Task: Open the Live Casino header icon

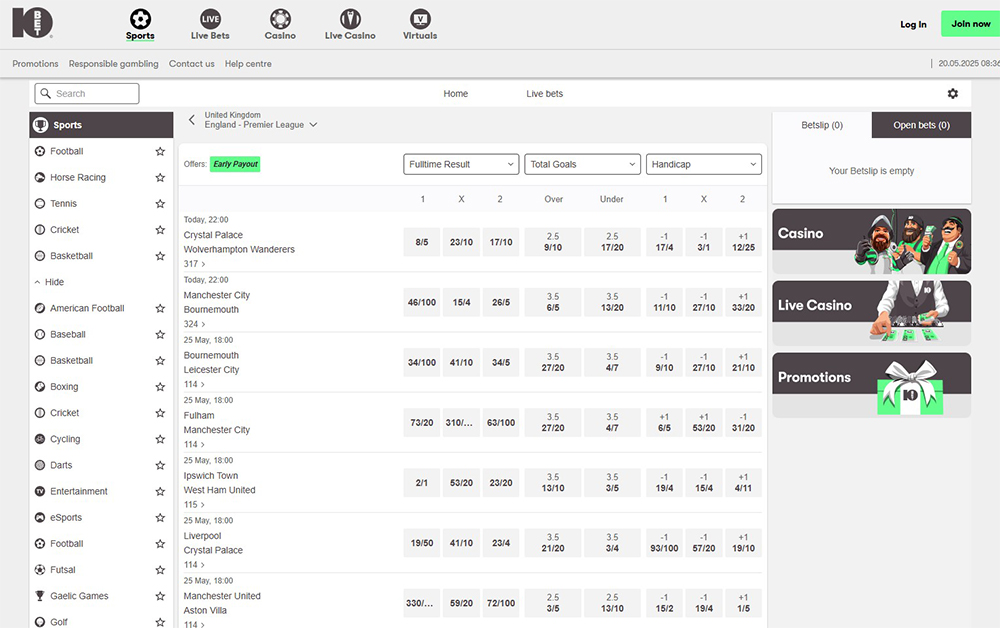Action: coord(350,19)
